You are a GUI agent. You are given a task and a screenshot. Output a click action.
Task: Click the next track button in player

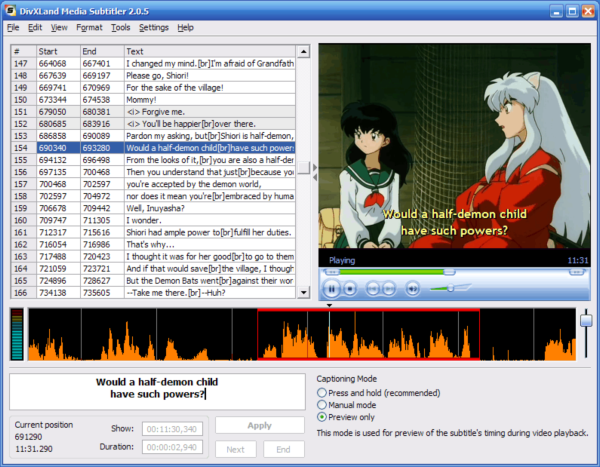tap(389, 288)
